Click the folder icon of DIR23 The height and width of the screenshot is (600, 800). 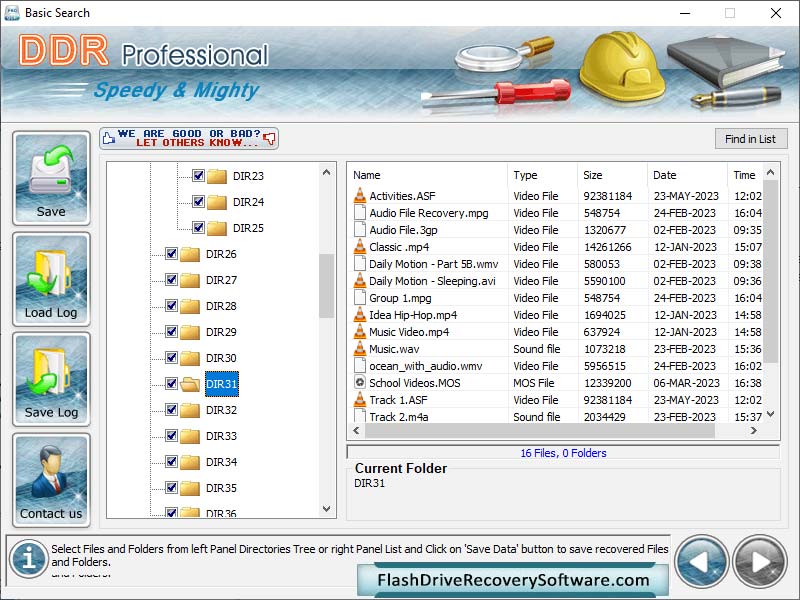[x=217, y=176]
